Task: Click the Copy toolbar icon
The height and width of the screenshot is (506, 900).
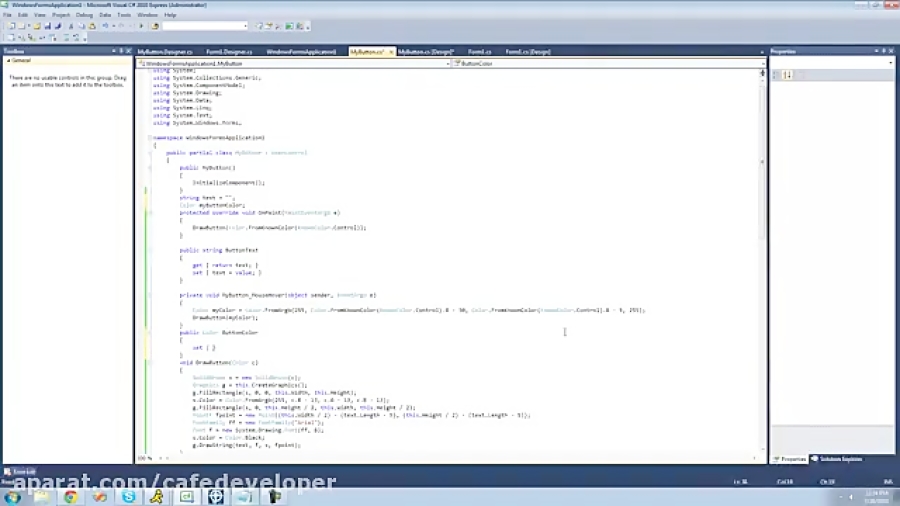Action: (82, 26)
